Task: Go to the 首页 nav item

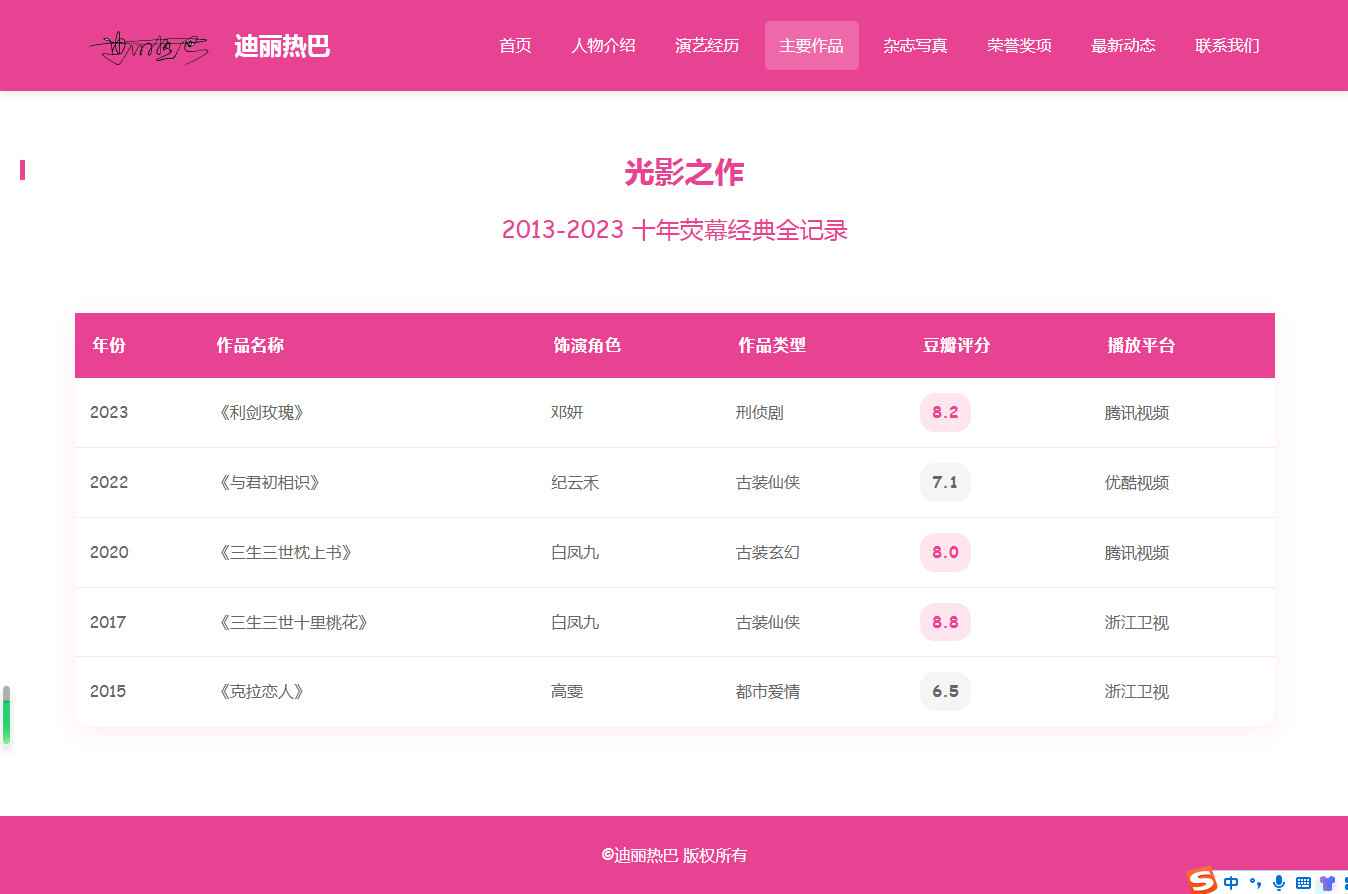Action: coord(515,46)
